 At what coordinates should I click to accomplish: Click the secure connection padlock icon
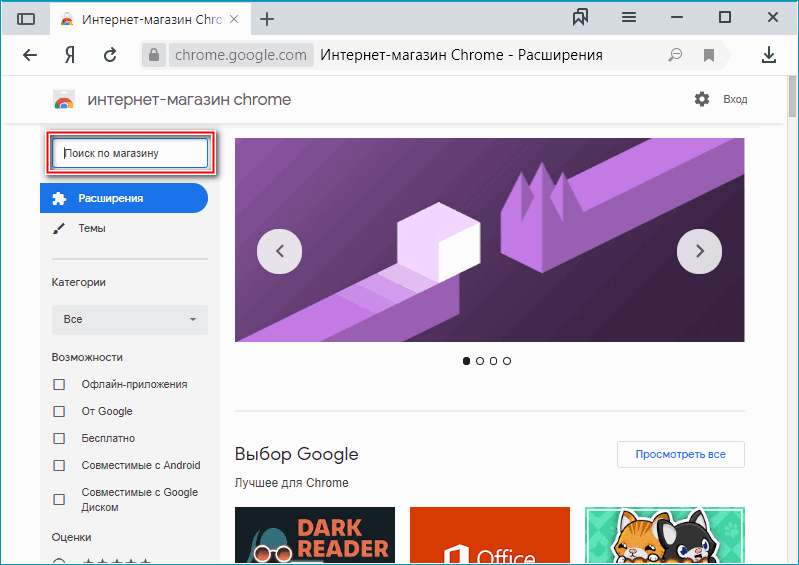[153, 55]
